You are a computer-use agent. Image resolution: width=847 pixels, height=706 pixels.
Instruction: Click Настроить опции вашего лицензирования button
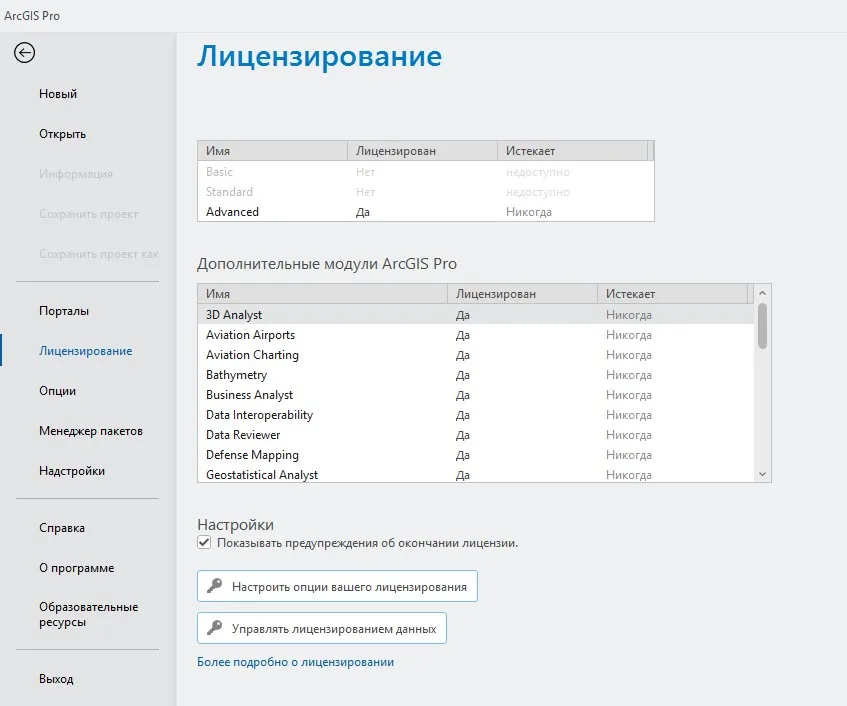pyautogui.click(x=337, y=586)
